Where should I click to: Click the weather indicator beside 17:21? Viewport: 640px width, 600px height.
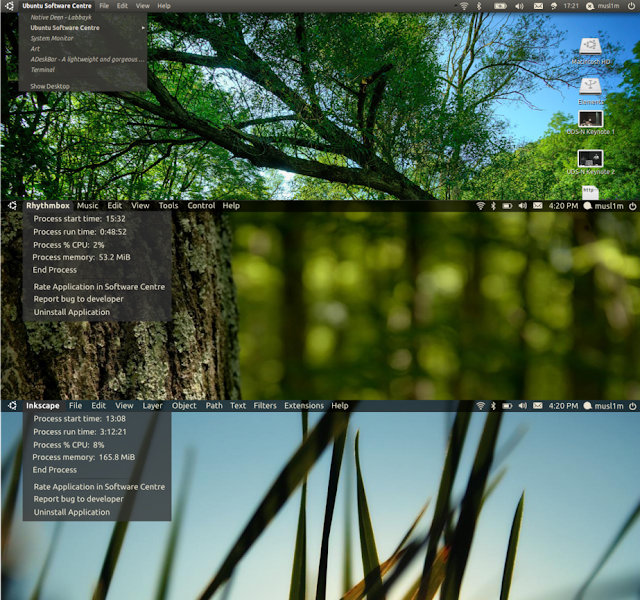tap(554, 6)
